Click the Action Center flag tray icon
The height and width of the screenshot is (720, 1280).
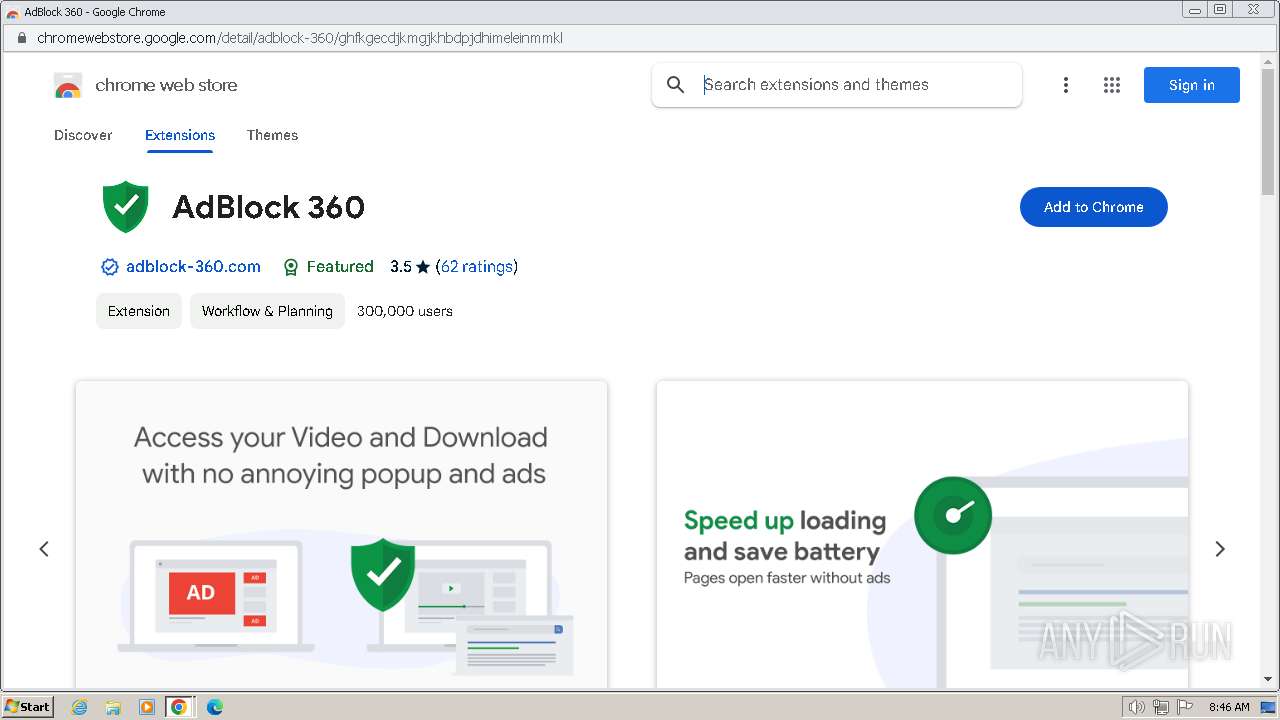click(x=1185, y=707)
